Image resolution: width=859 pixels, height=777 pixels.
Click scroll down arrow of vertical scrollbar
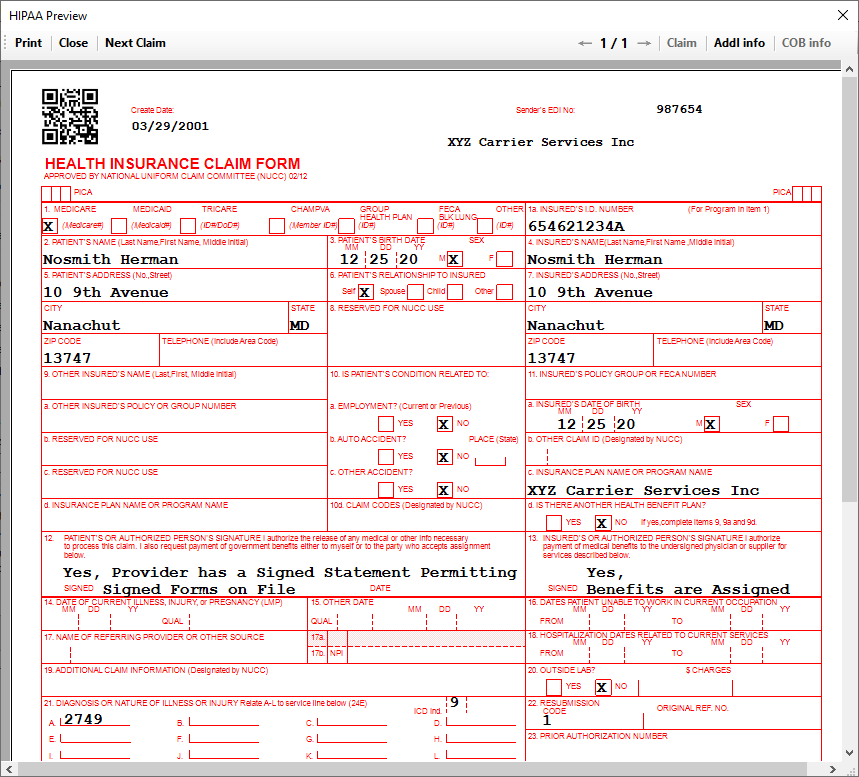849,753
